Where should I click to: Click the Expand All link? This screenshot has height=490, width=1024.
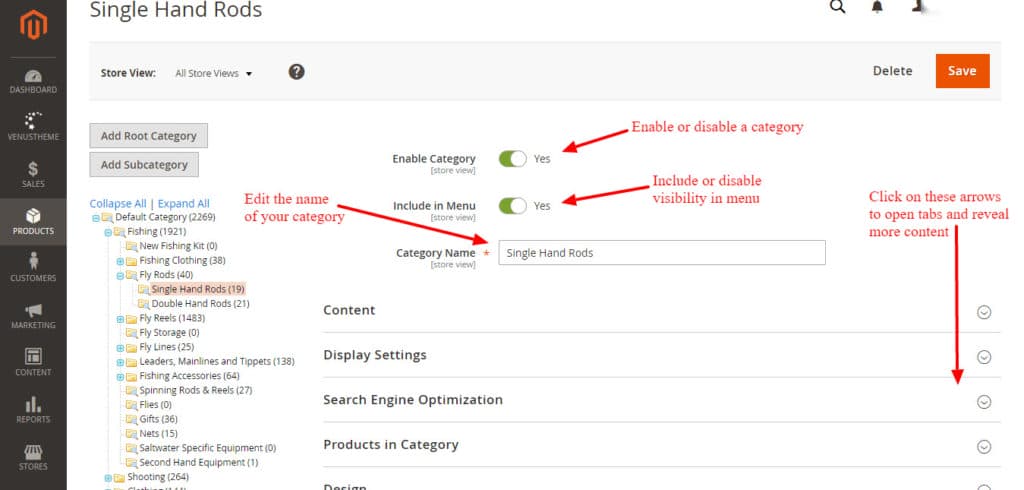(x=184, y=204)
